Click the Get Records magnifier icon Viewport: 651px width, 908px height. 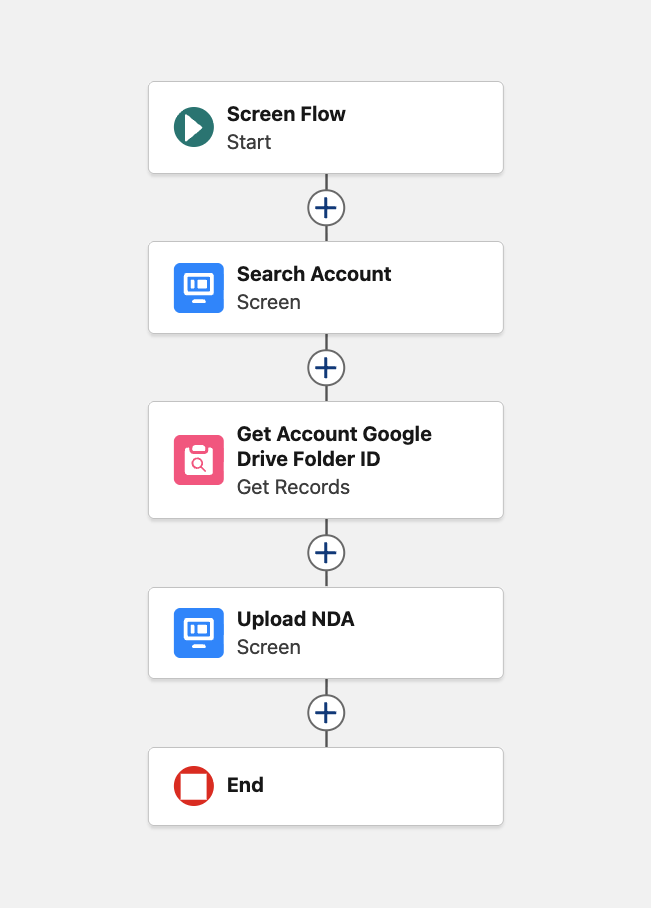pos(198,460)
